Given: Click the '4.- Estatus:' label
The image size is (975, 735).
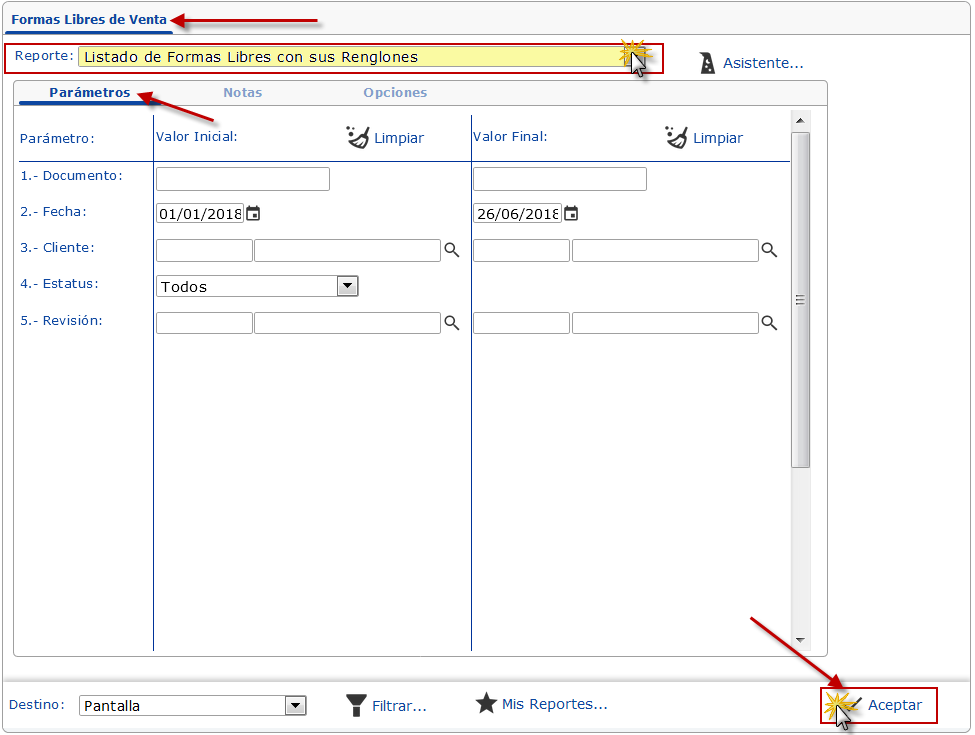Looking at the screenshot, I should pyautogui.click(x=59, y=284).
